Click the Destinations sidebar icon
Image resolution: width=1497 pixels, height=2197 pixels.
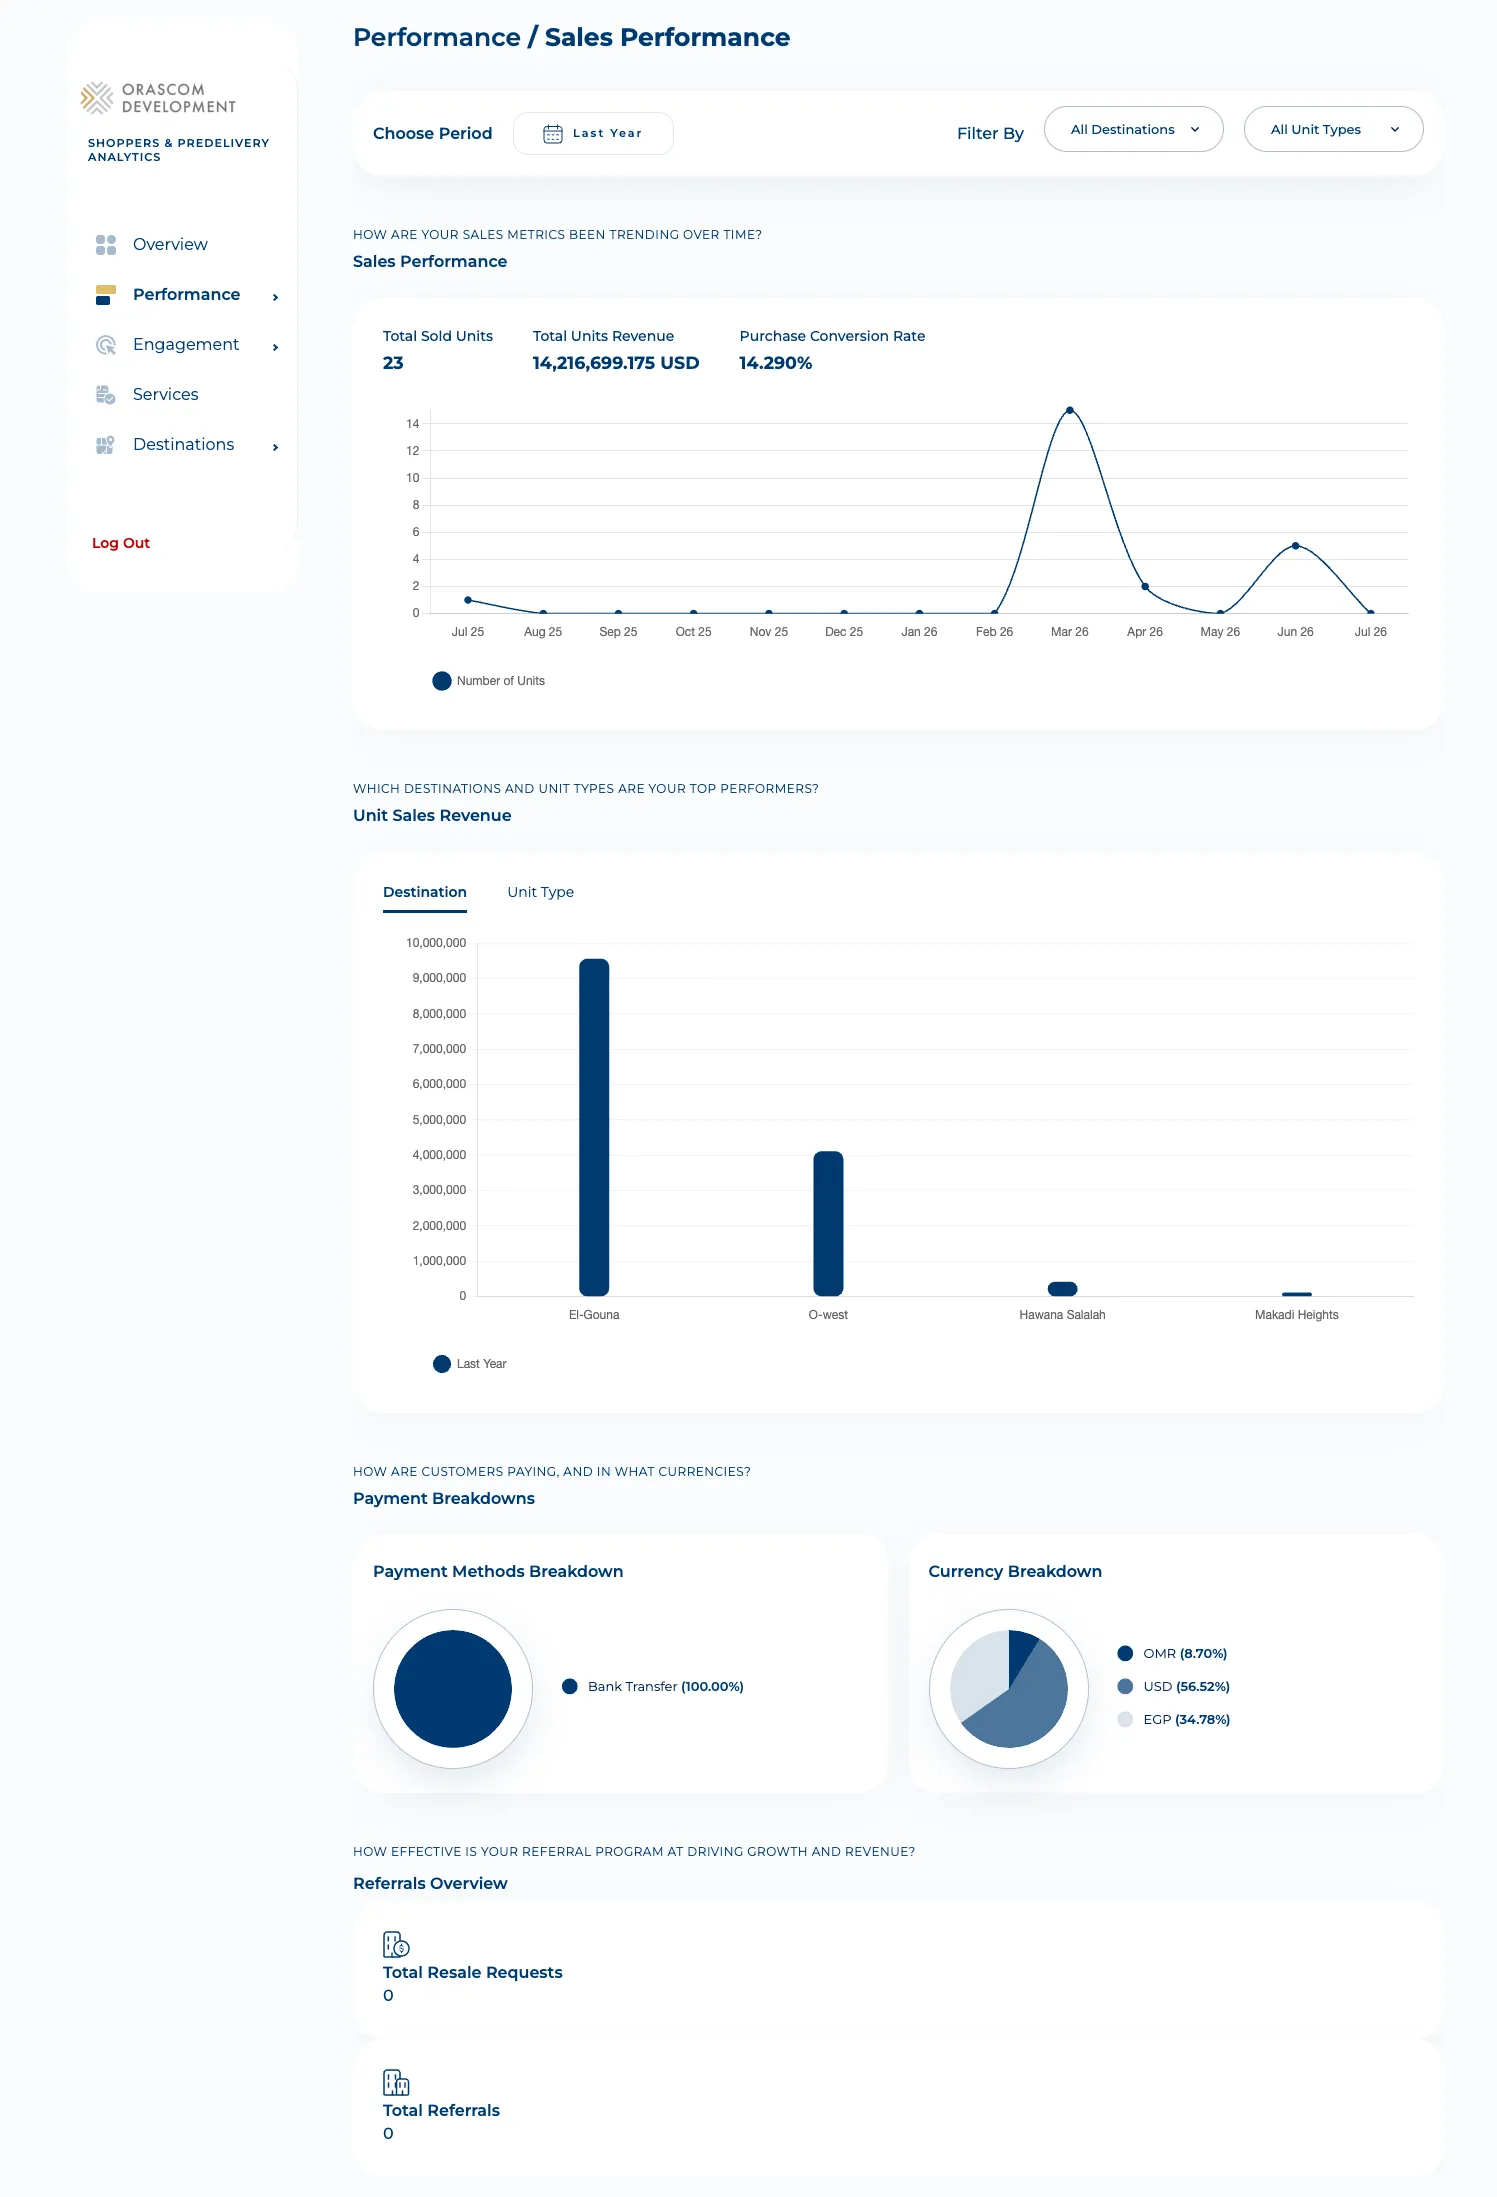click(106, 445)
